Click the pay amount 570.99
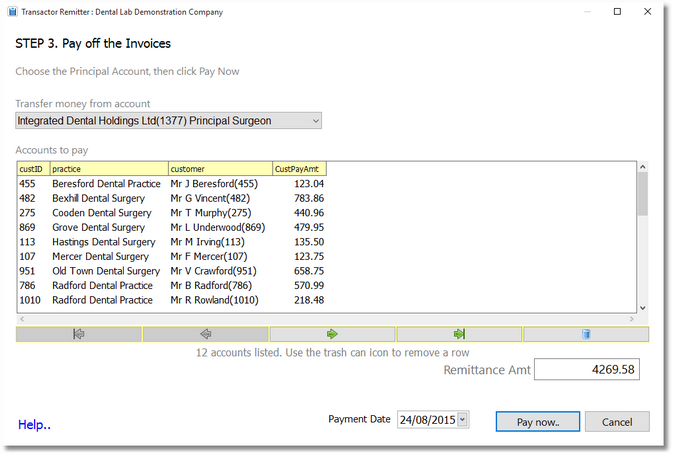The width and height of the screenshot is (673, 455). [309, 285]
